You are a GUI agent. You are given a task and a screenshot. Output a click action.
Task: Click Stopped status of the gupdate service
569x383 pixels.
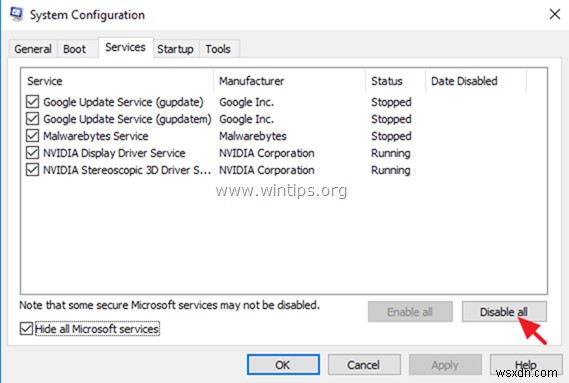pyautogui.click(x=391, y=102)
